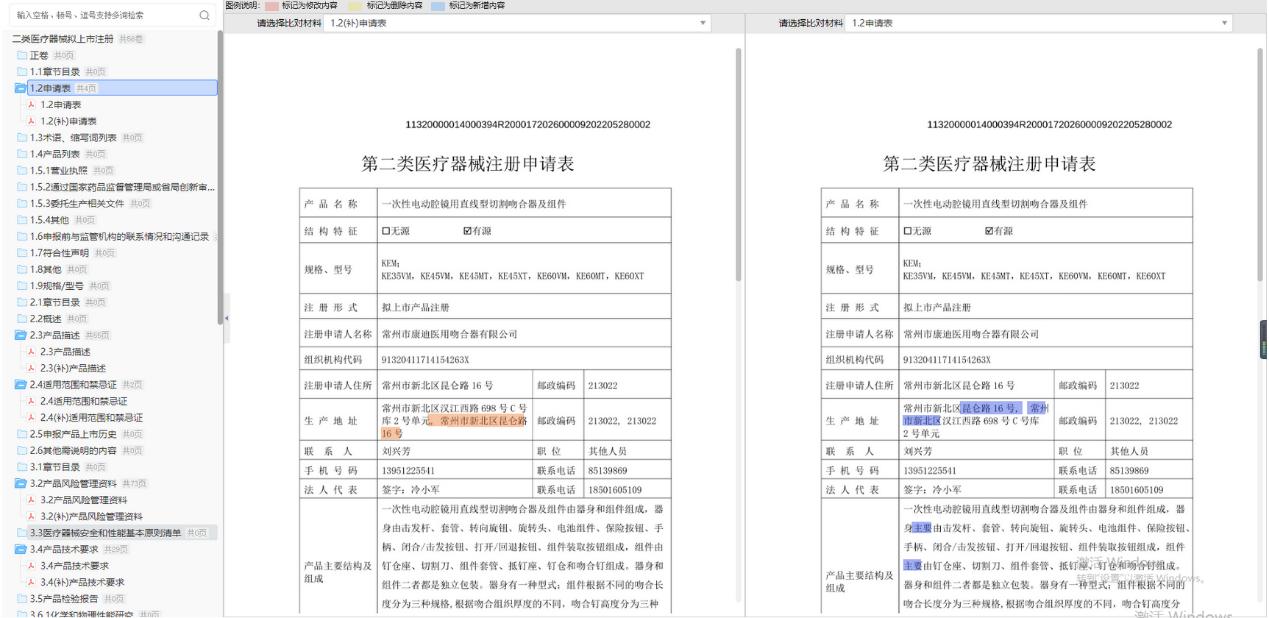Viewport: 1269px width, 618px height.
Task: Click the folder icon beside 1.1章节目录
Action: (22, 71)
